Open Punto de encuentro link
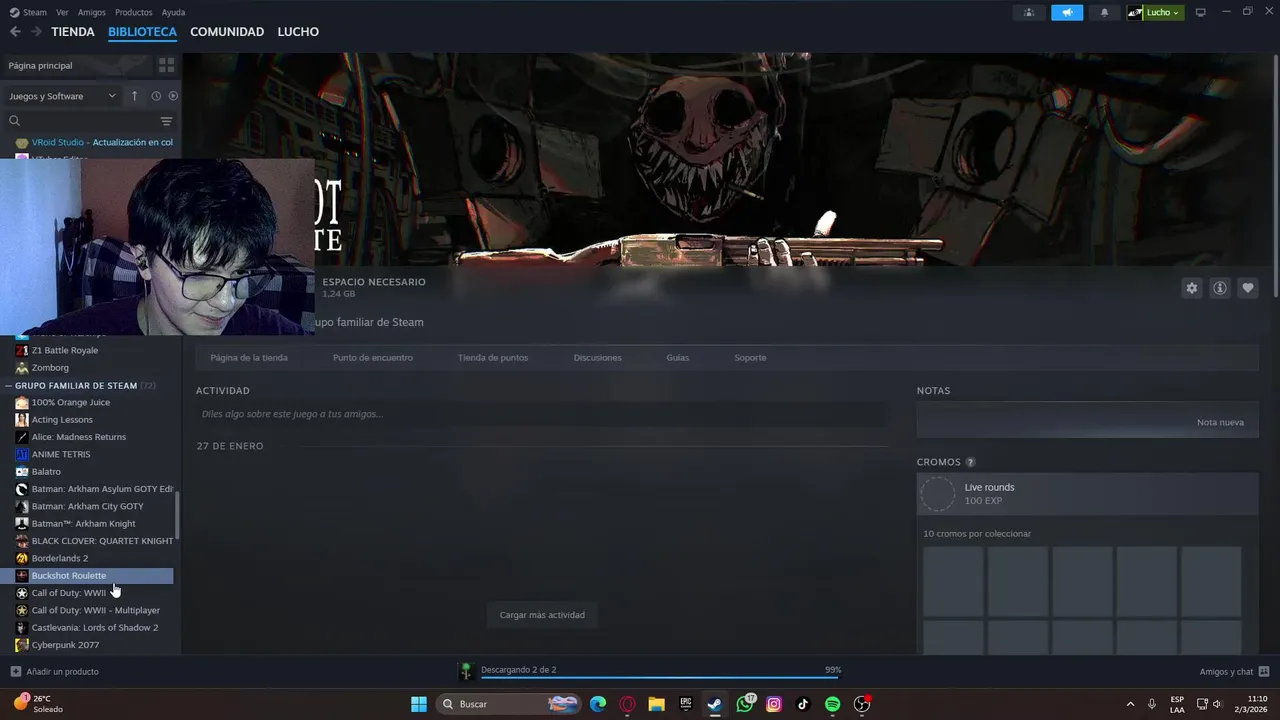Viewport: 1280px width, 720px height. 373,358
